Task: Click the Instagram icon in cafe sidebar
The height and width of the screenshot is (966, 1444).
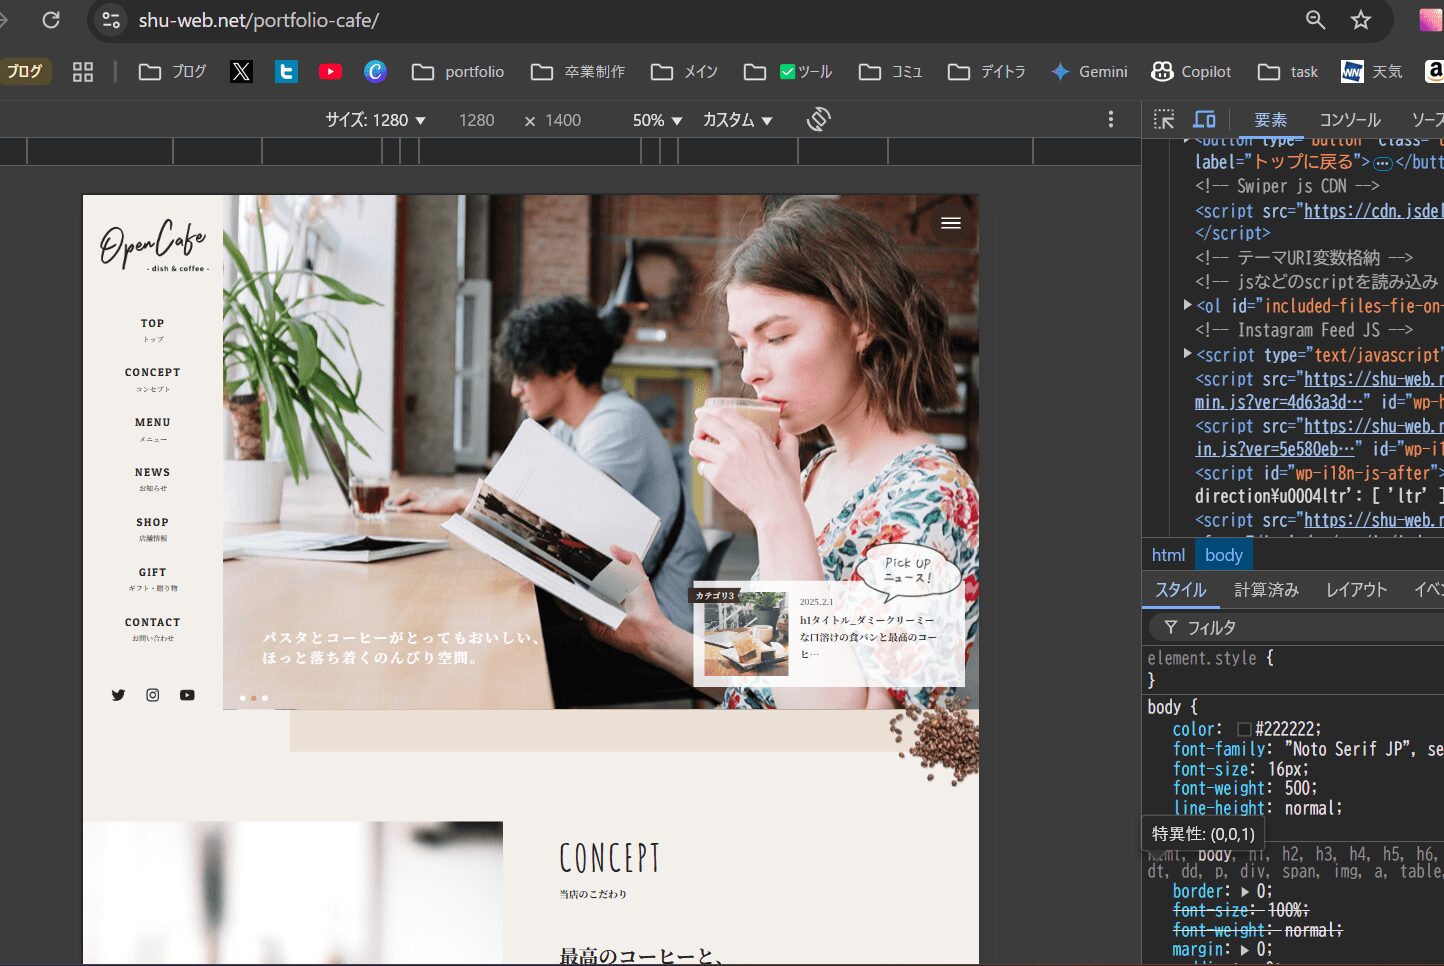Action: pyautogui.click(x=153, y=695)
